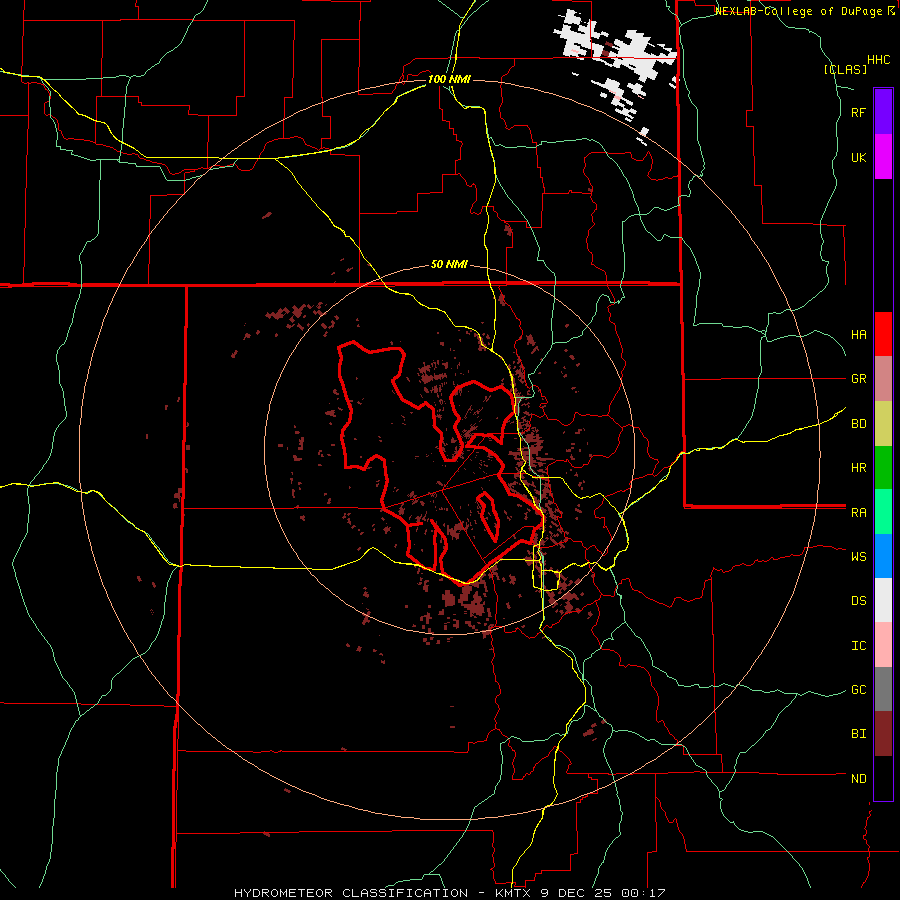Click the white DS legend color block
Image resolution: width=900 pixels, height=900 pixels.
tap(883, 600)
